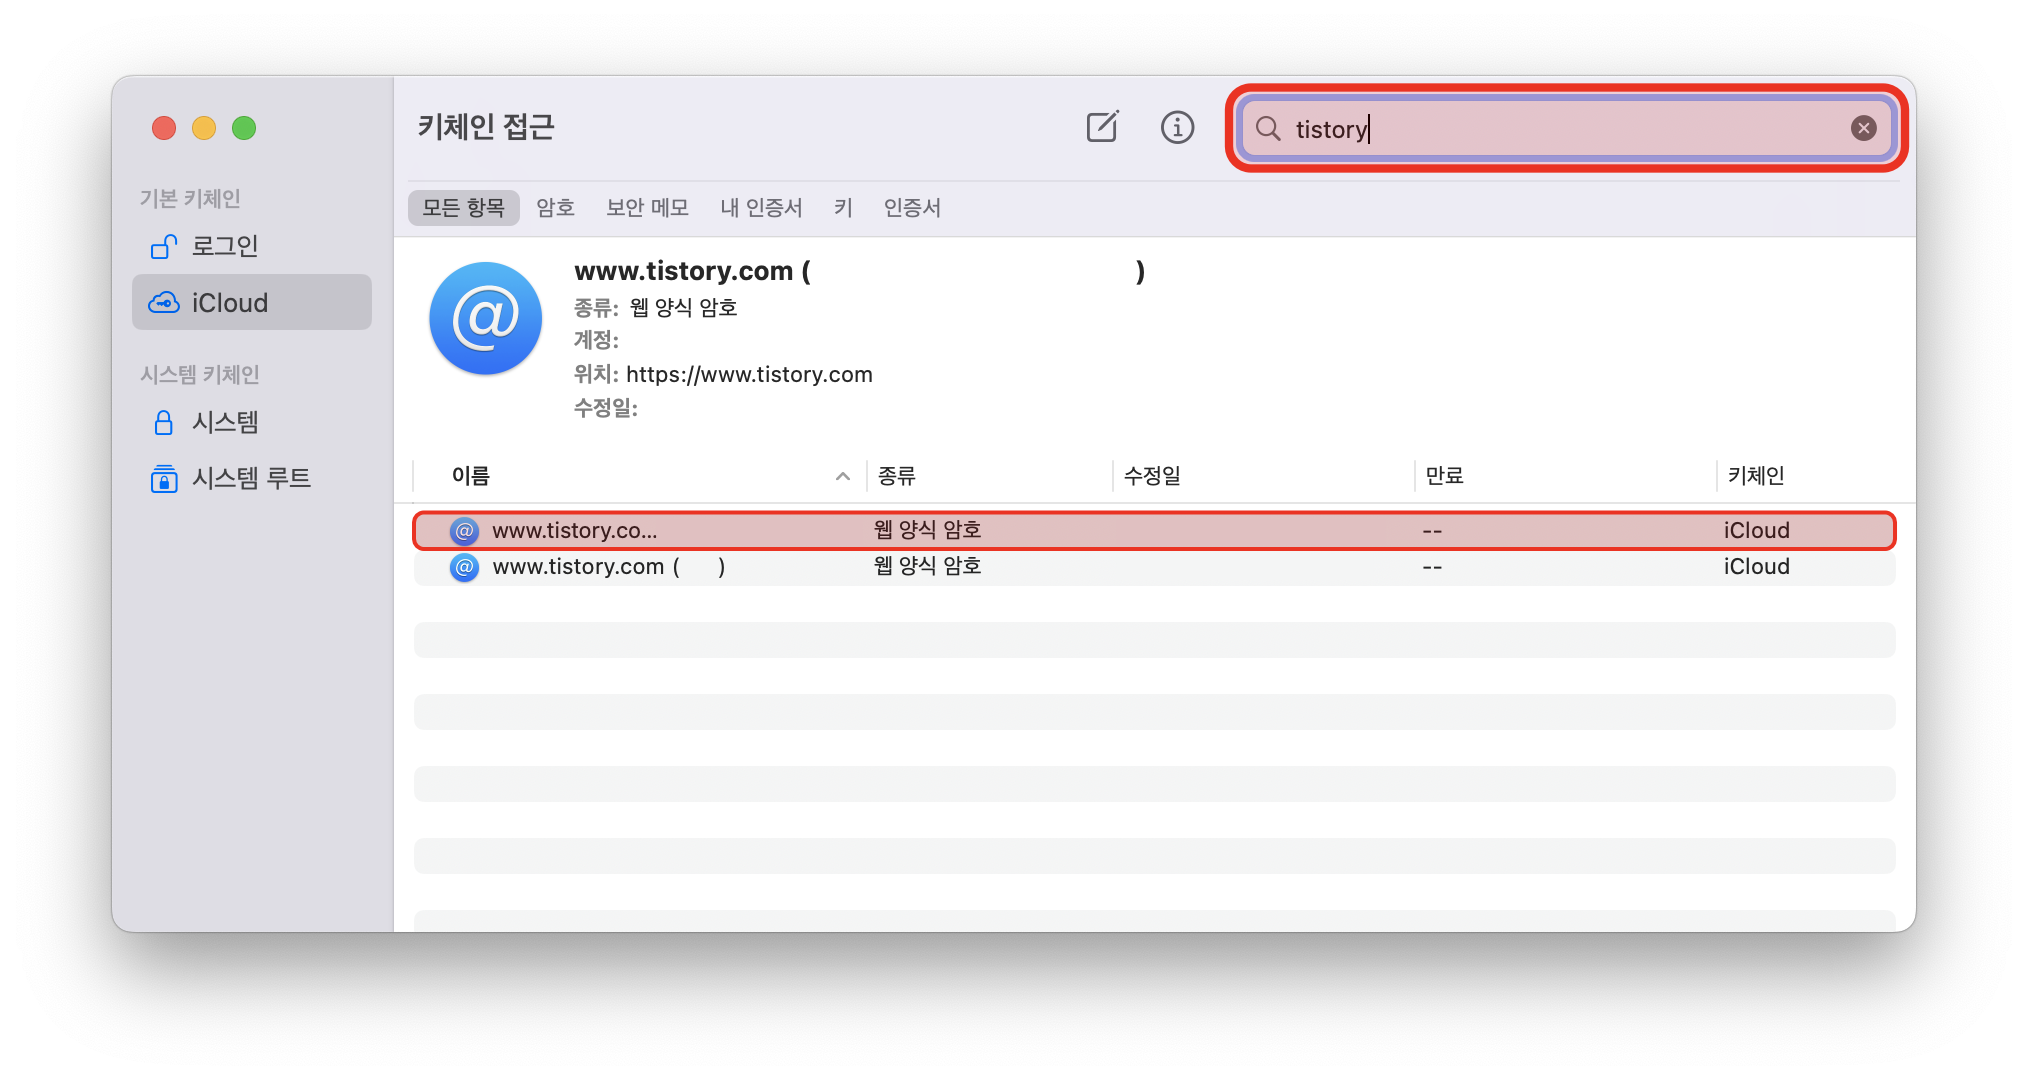The height and width of the screenshot is (1080, 2028).
Task: Select the second www.tistory.com ( ) row
Action: (x=608, y=567)
